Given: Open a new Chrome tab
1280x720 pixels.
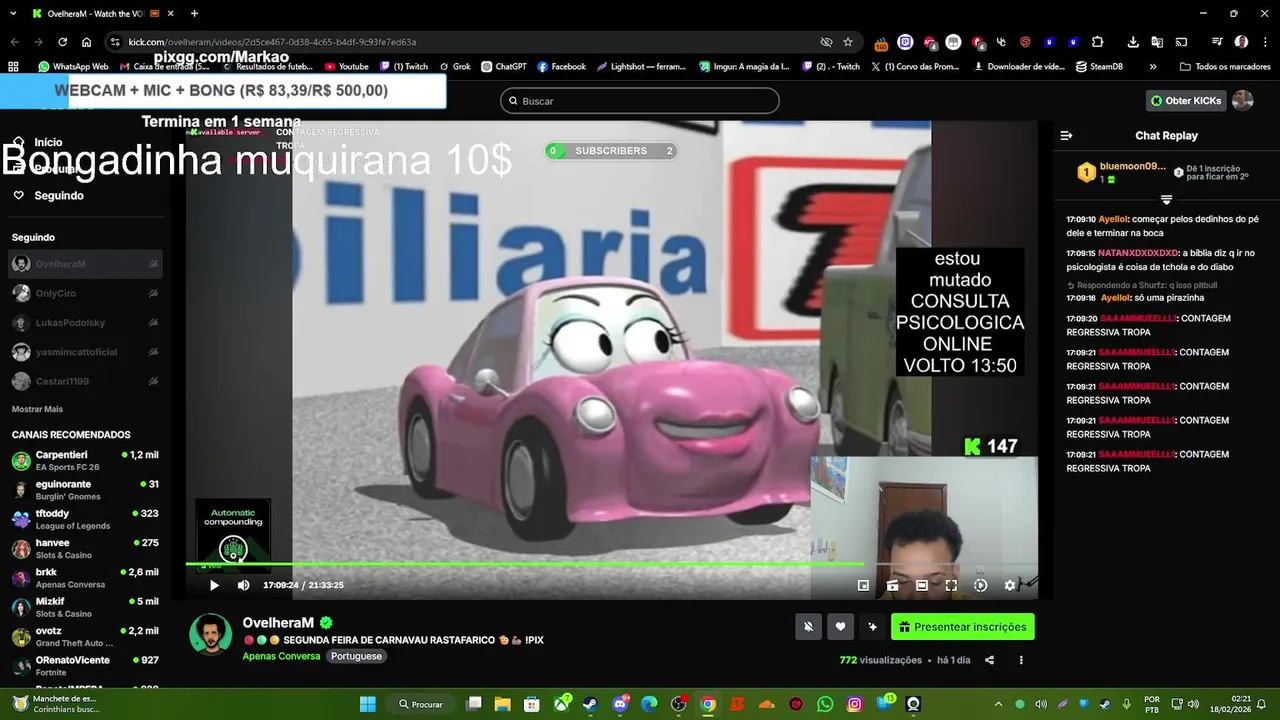Looking at the screenshot, I should [x=194, y=14].
